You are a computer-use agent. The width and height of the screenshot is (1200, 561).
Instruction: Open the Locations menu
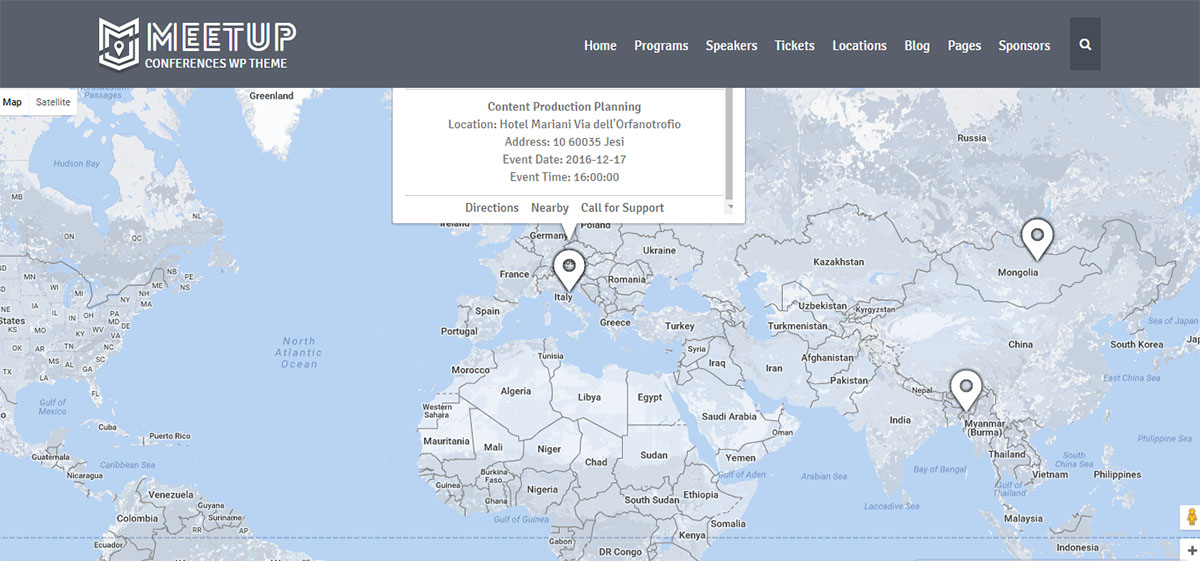pos(859,45)
